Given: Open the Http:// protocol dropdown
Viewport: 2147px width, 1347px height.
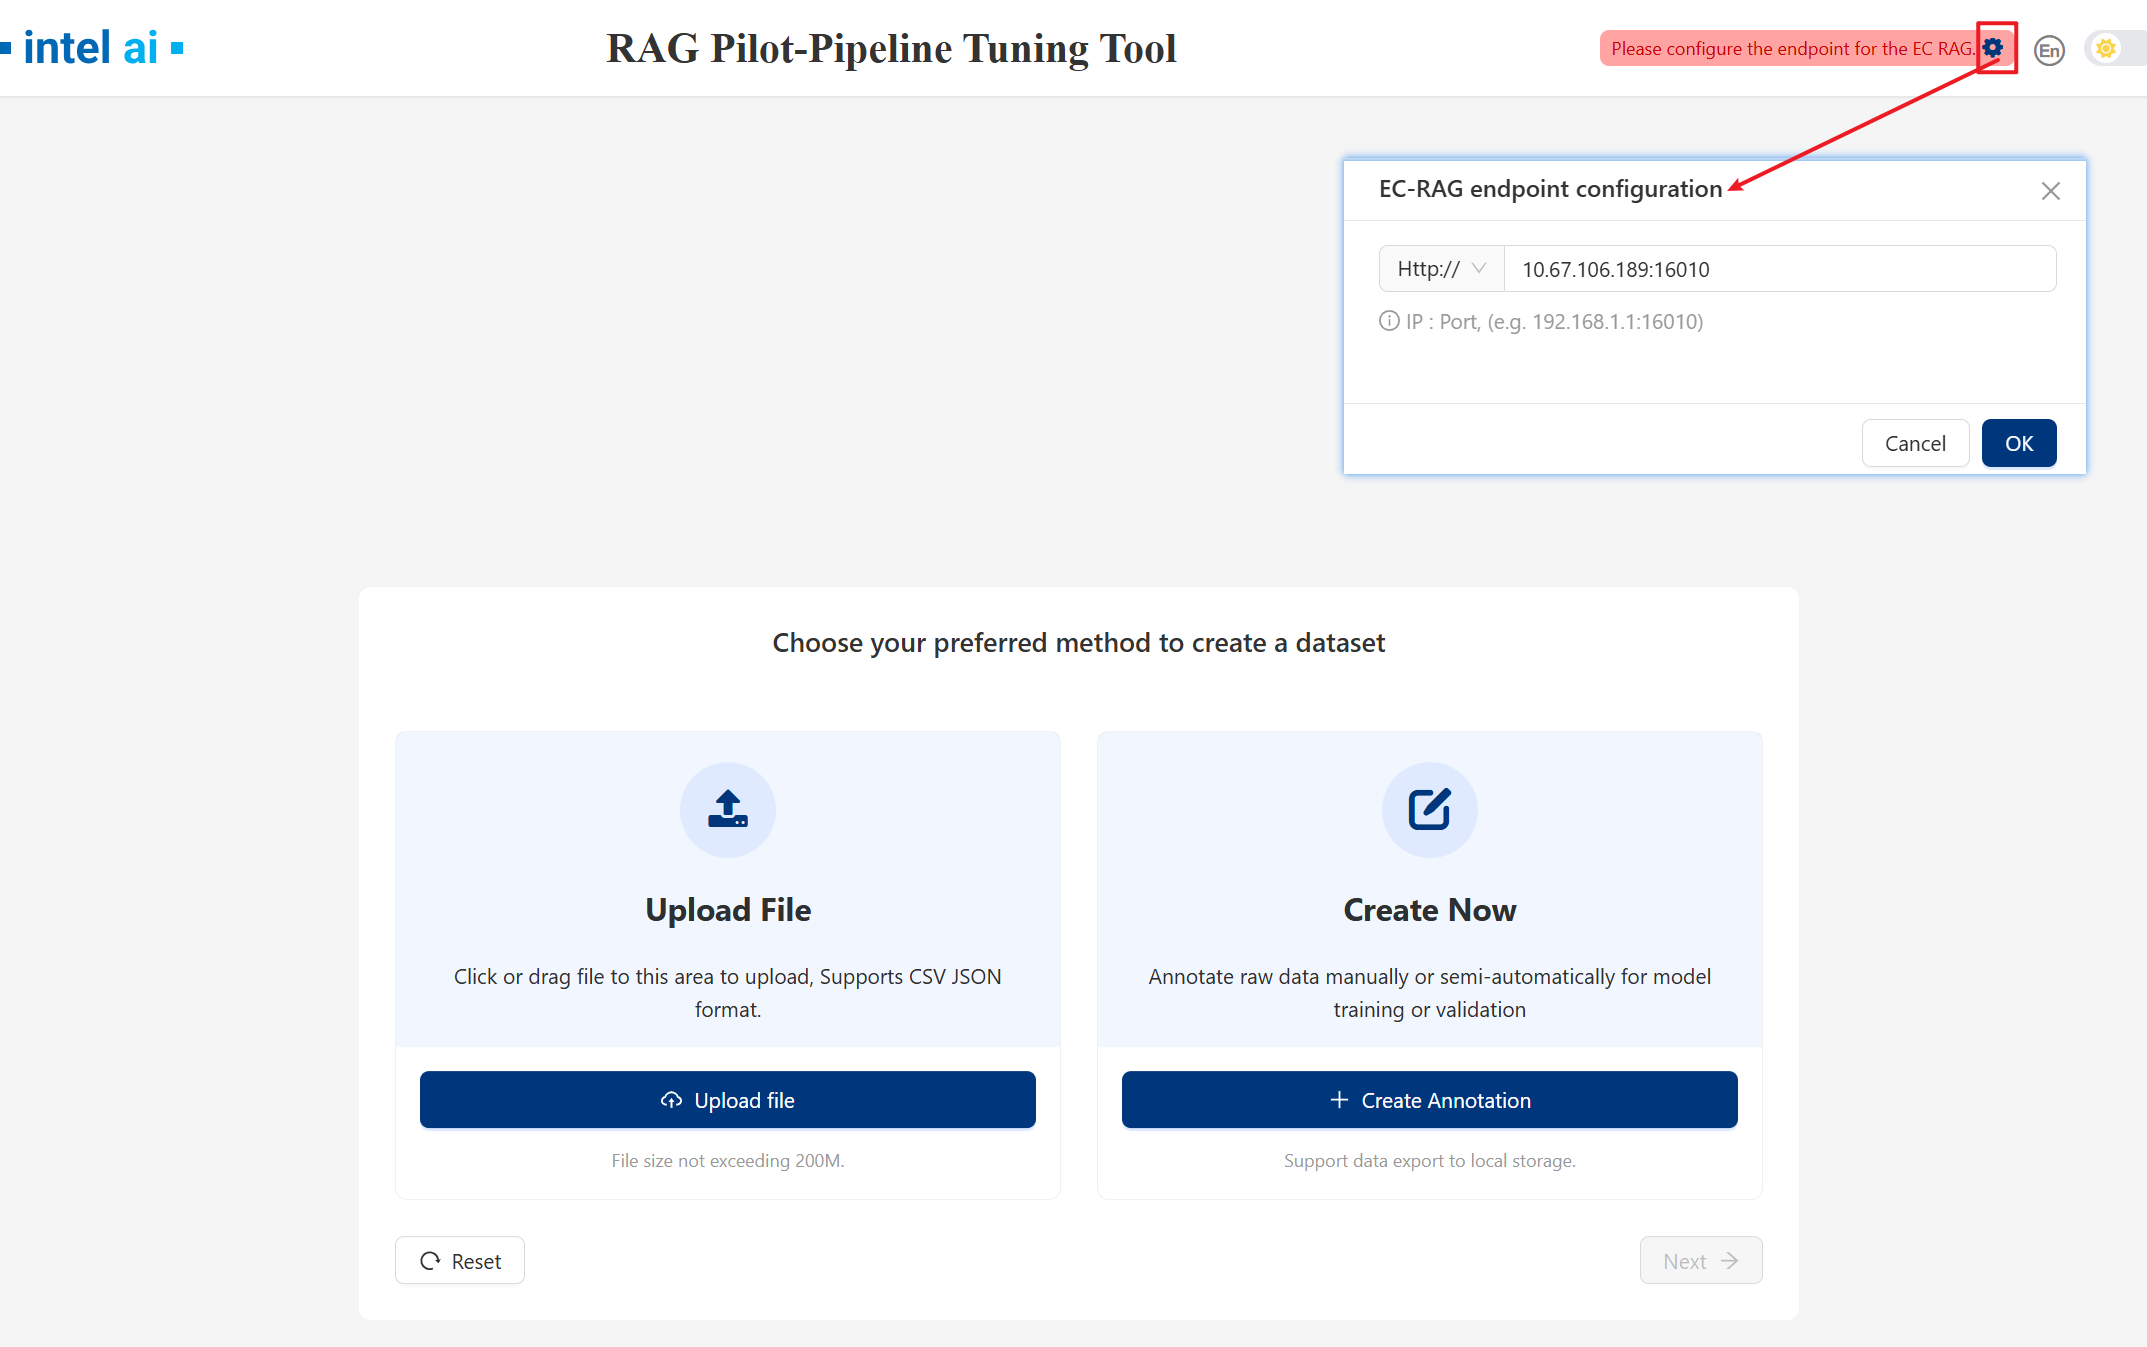Looking at the screenshot, I should tap(1440, 268).
